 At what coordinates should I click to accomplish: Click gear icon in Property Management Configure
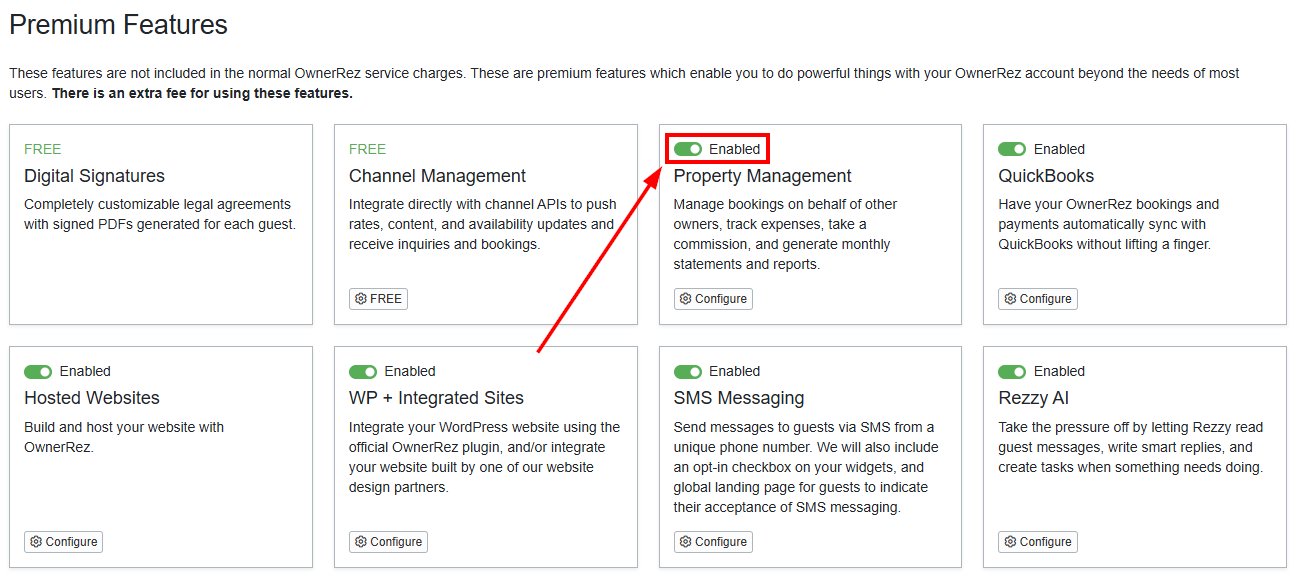pos(685,299)
